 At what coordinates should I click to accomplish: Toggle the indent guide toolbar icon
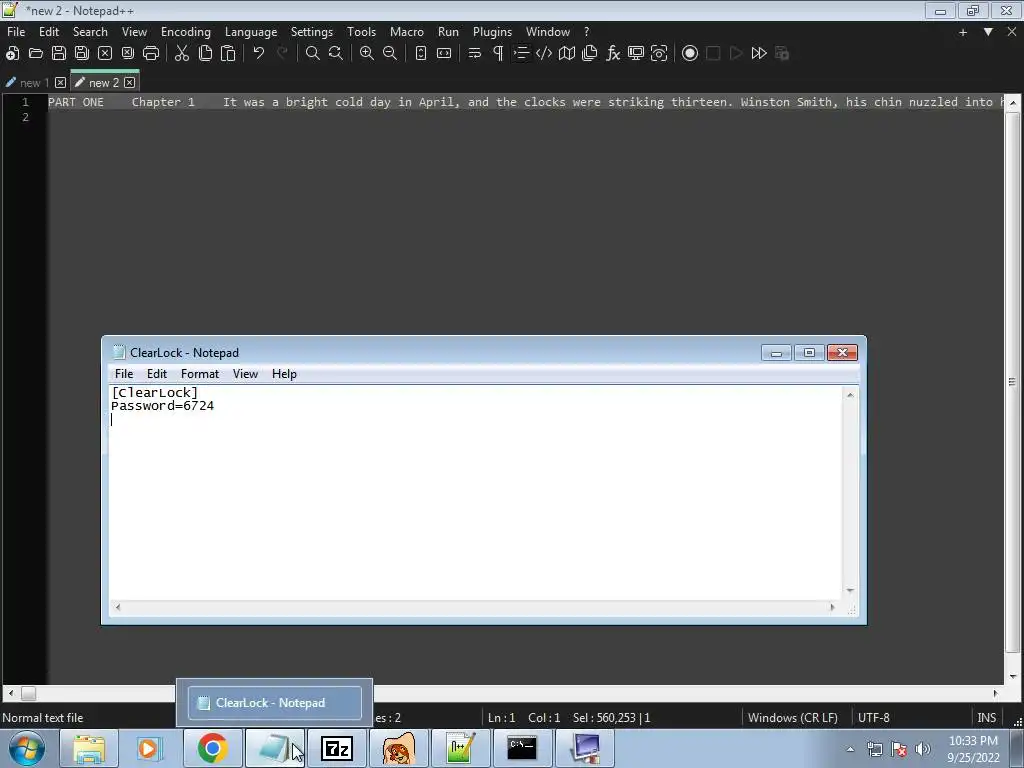click(521, 54)
